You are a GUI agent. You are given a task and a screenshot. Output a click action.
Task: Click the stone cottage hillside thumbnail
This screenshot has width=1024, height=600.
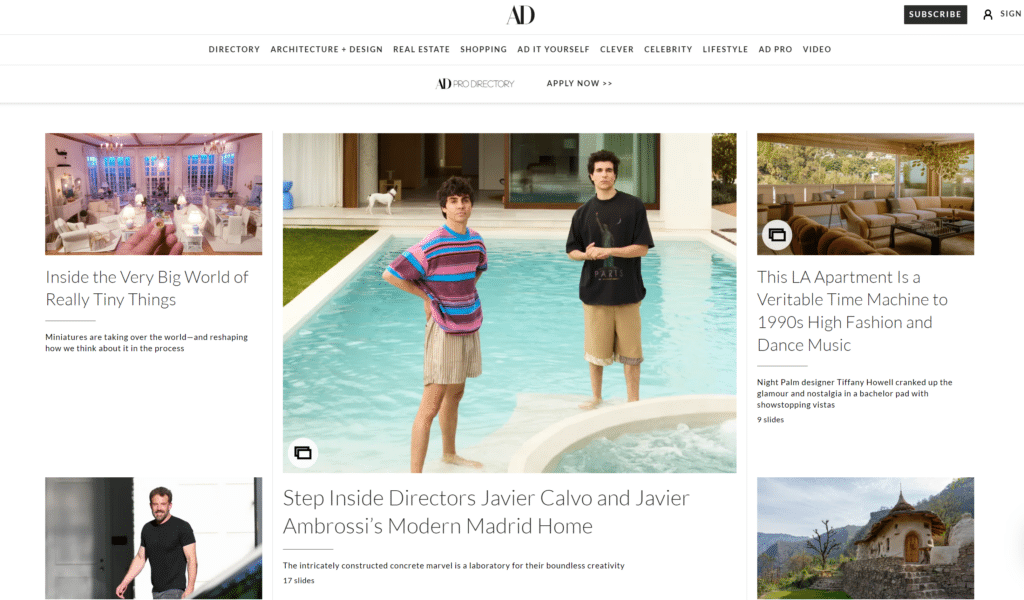coord(865,538)
